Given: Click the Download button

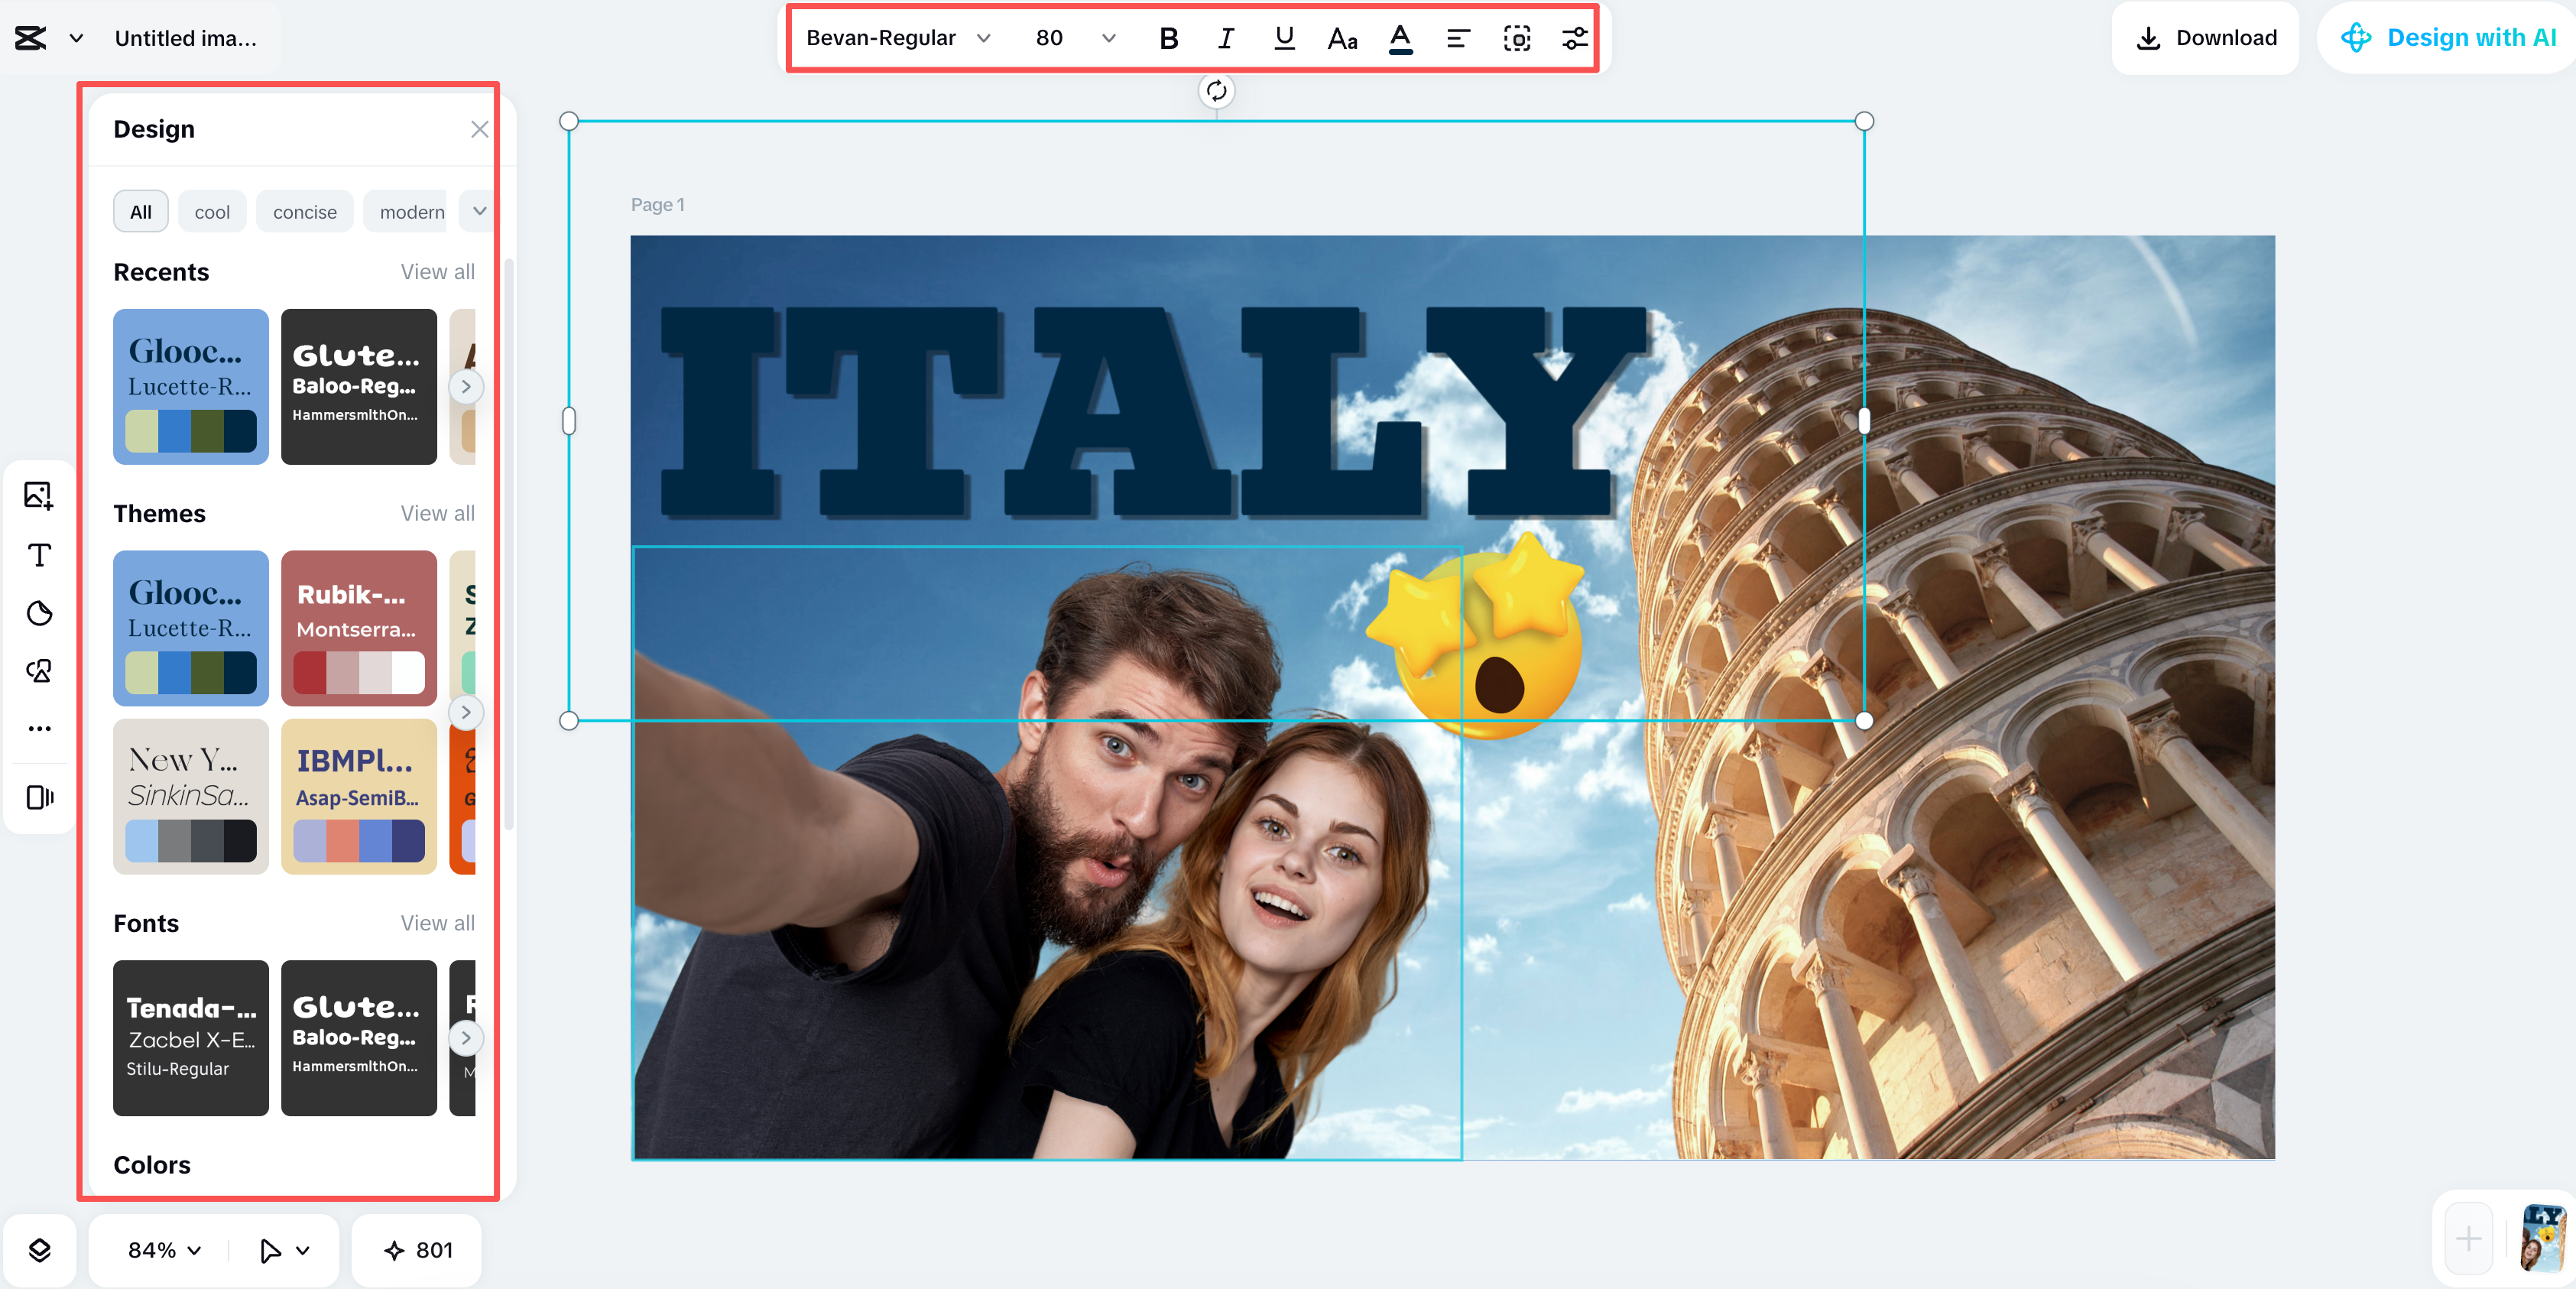Looking at the screenshot, I should [x=2204, y=38].
